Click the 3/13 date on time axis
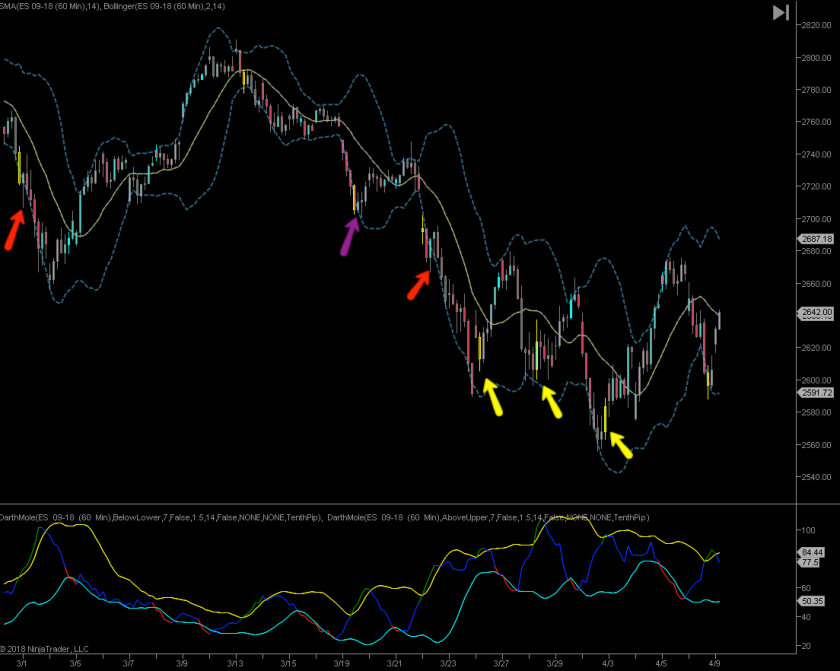The height and width of the screenshot is (671, 840). 235,662
